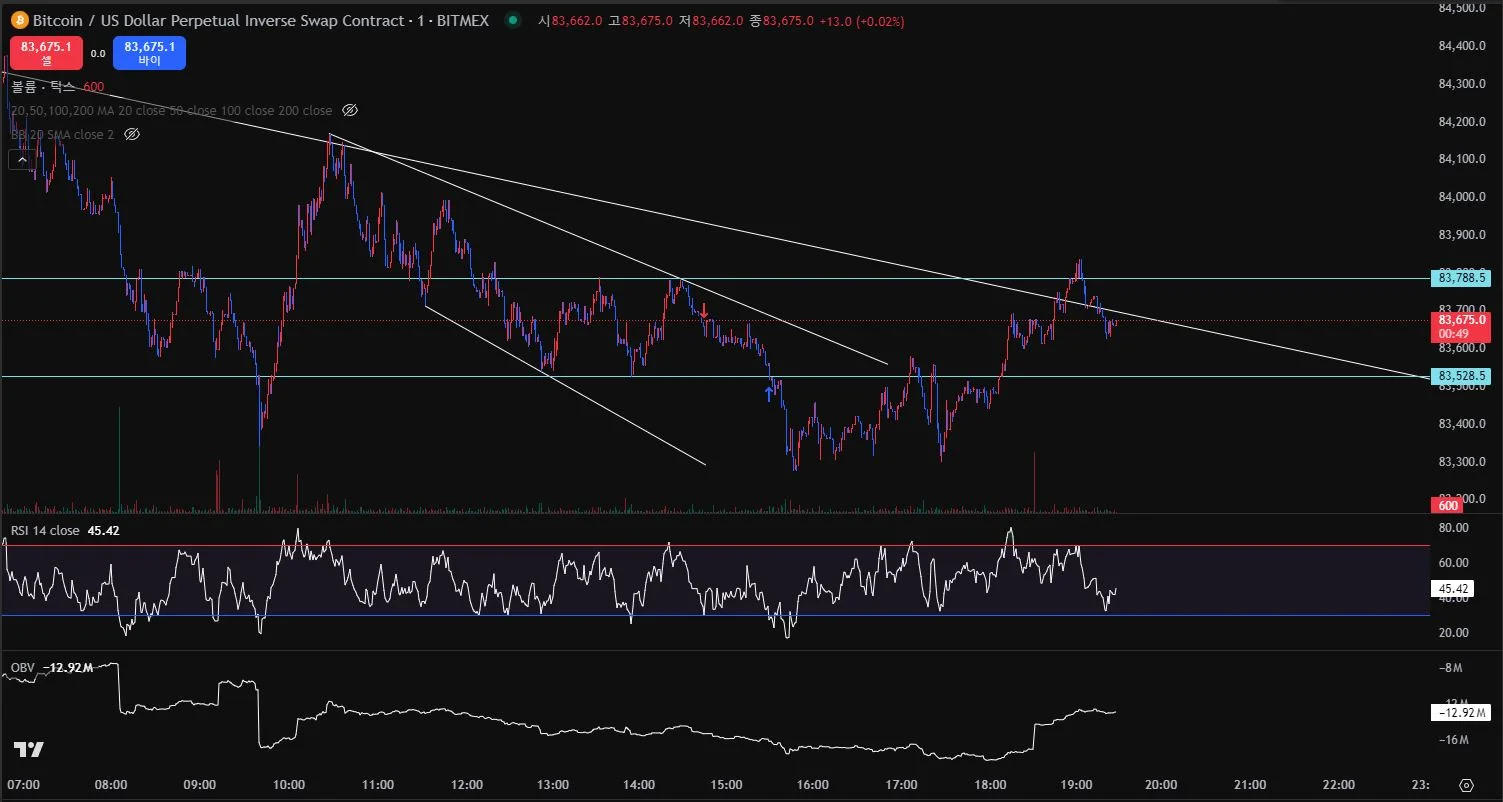Click the red down arrow marker on chart
This screenshot has width=1503, height=802.
click(x=704, y=313)
